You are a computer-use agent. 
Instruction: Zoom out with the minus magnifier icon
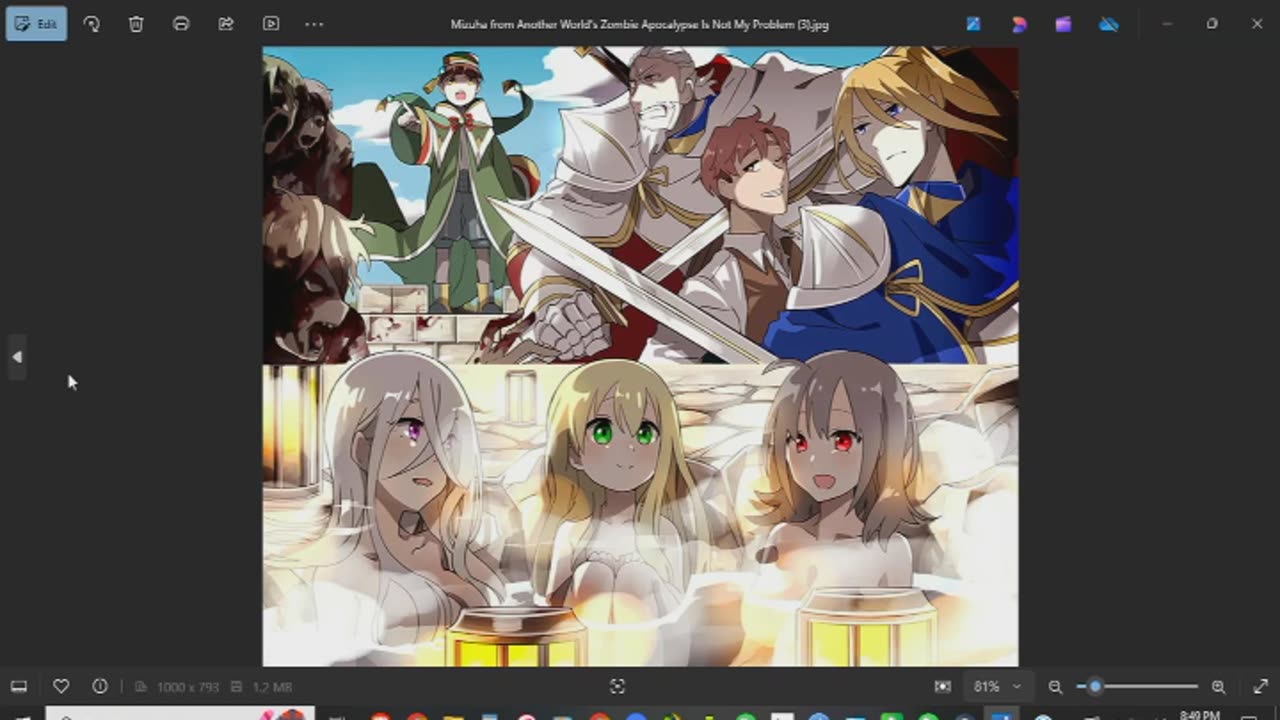(1055, 687)
